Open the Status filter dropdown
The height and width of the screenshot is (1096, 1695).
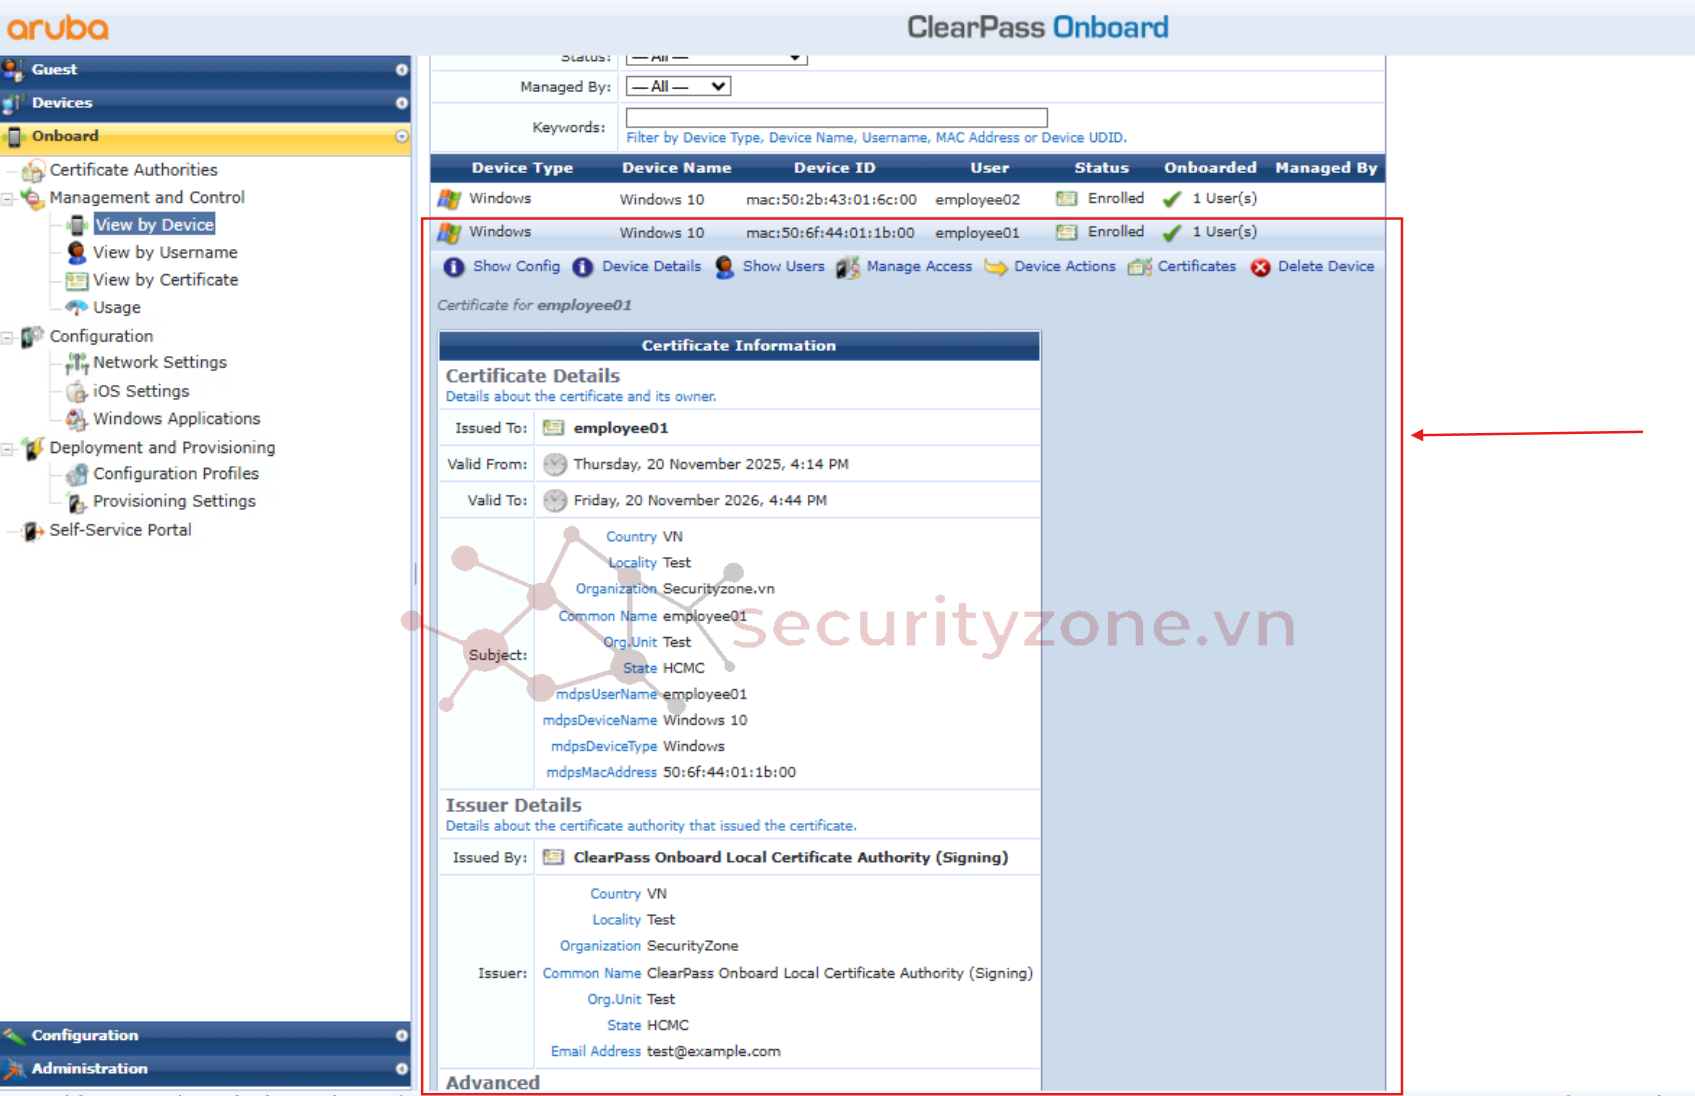(x=715, y=57)
